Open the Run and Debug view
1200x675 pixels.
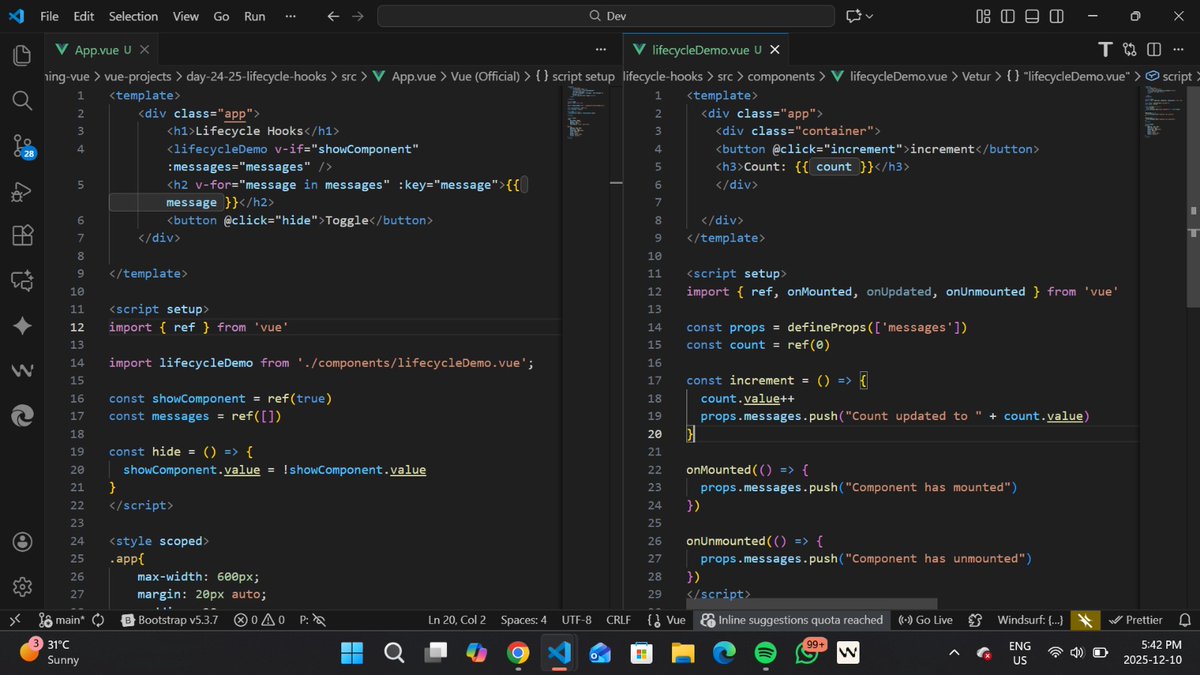[21, 191]
